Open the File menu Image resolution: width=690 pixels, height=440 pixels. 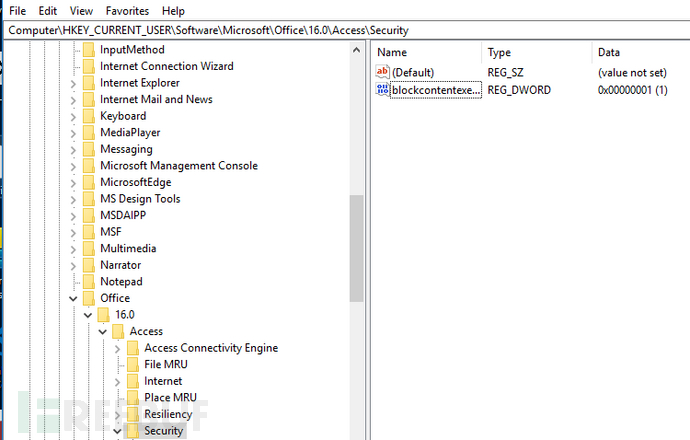(18, 11)
